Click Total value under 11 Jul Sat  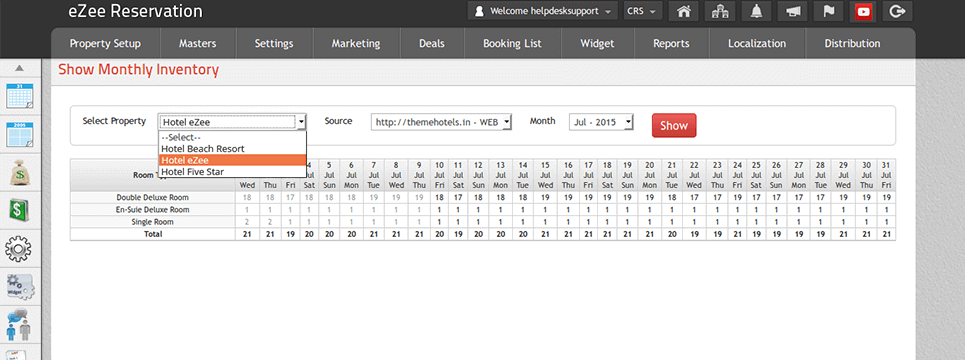click(x=458, y=234)
